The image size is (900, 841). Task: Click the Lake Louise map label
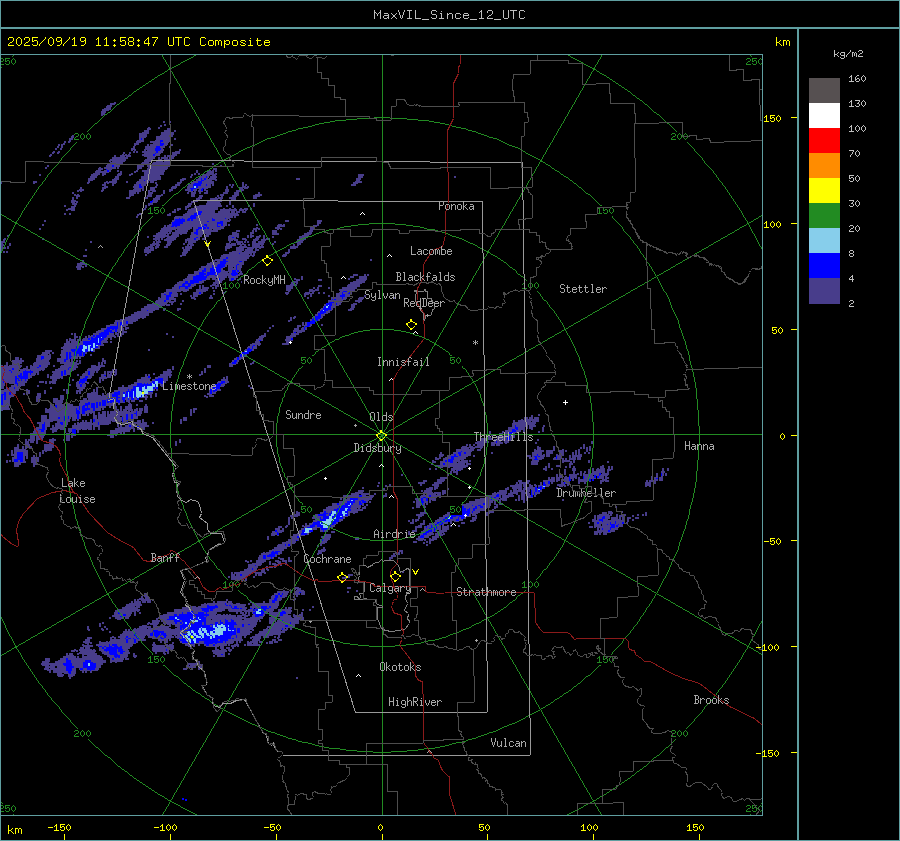click(x=77, y=491)
